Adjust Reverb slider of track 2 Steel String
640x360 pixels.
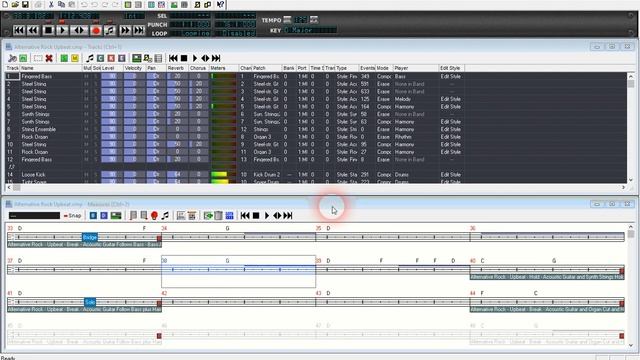point(177,84)
